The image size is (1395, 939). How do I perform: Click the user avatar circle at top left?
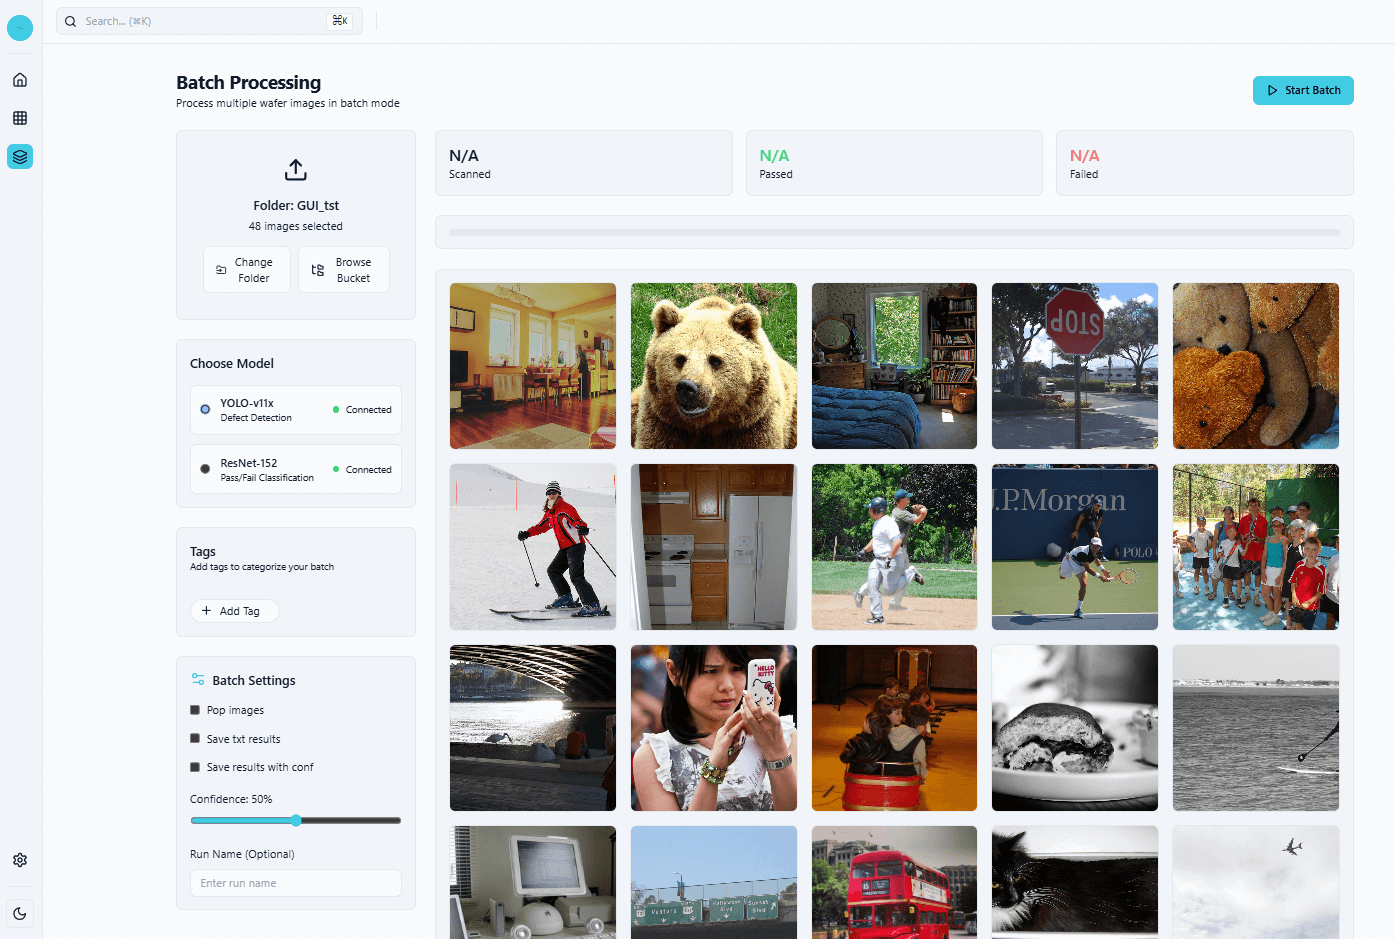tap(20, 28)
